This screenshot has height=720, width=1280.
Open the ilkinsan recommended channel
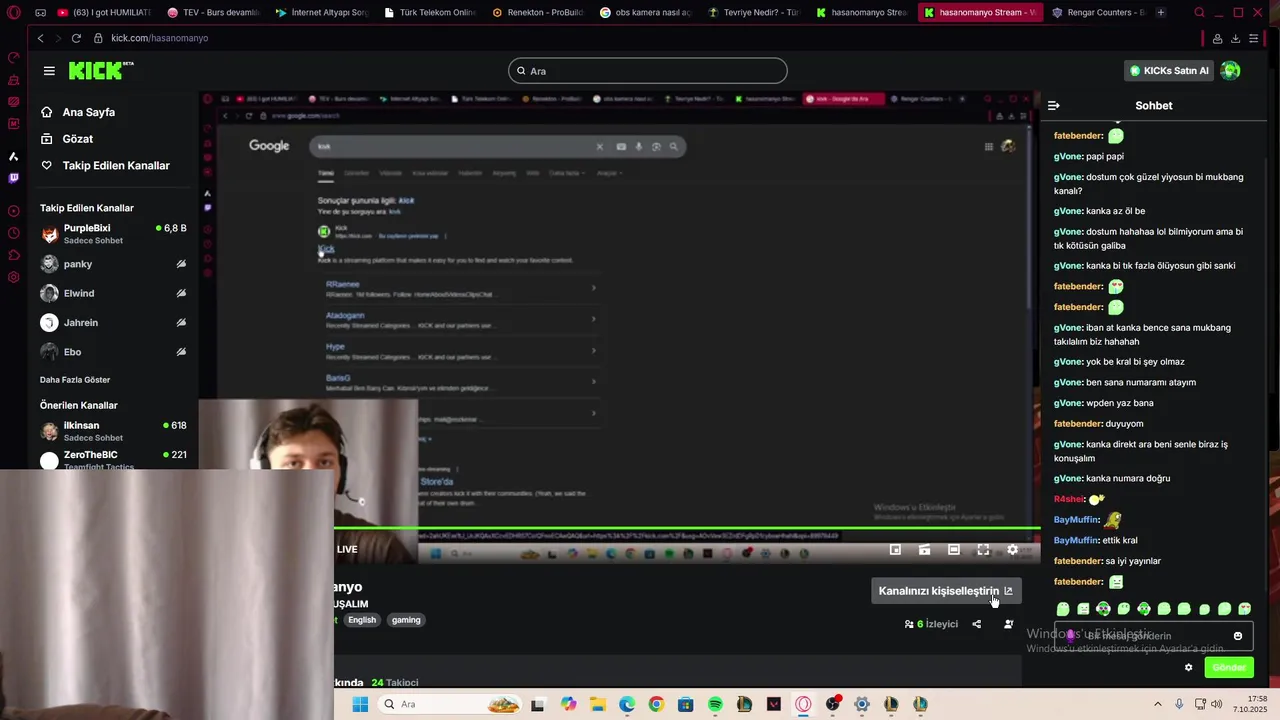[114, 431]
